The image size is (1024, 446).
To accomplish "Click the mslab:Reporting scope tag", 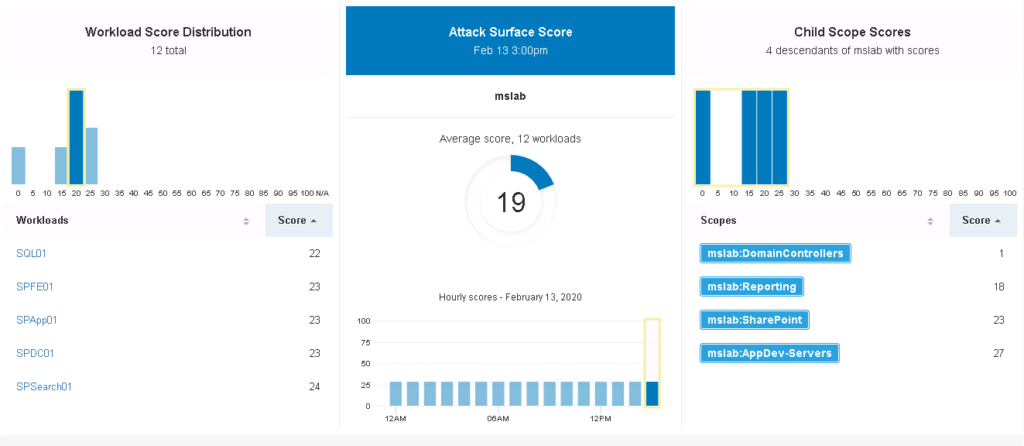I will [x=751, y=287].
